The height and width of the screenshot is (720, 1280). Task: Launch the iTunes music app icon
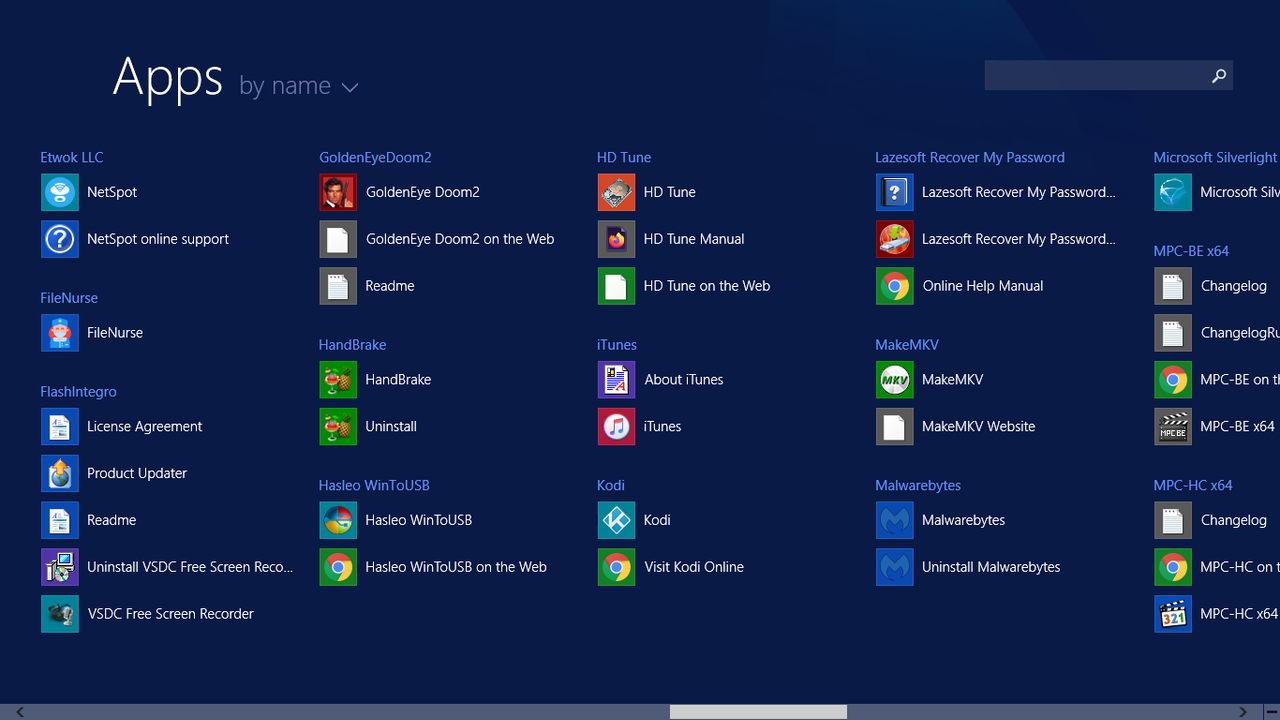coord(616,427)
